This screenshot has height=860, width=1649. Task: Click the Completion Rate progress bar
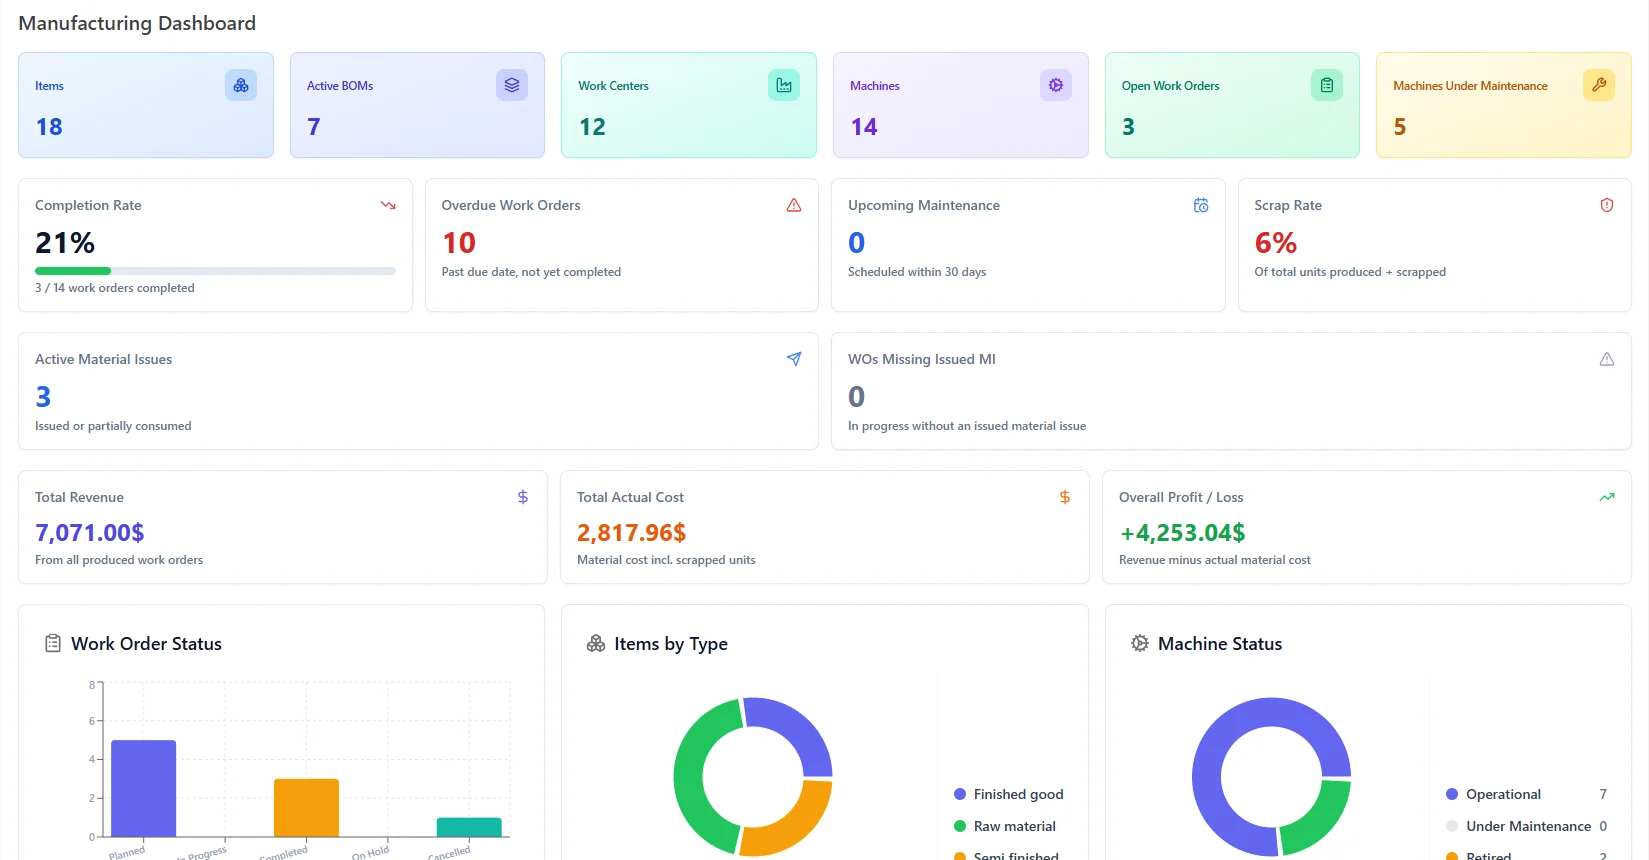[x=215, y=271]
